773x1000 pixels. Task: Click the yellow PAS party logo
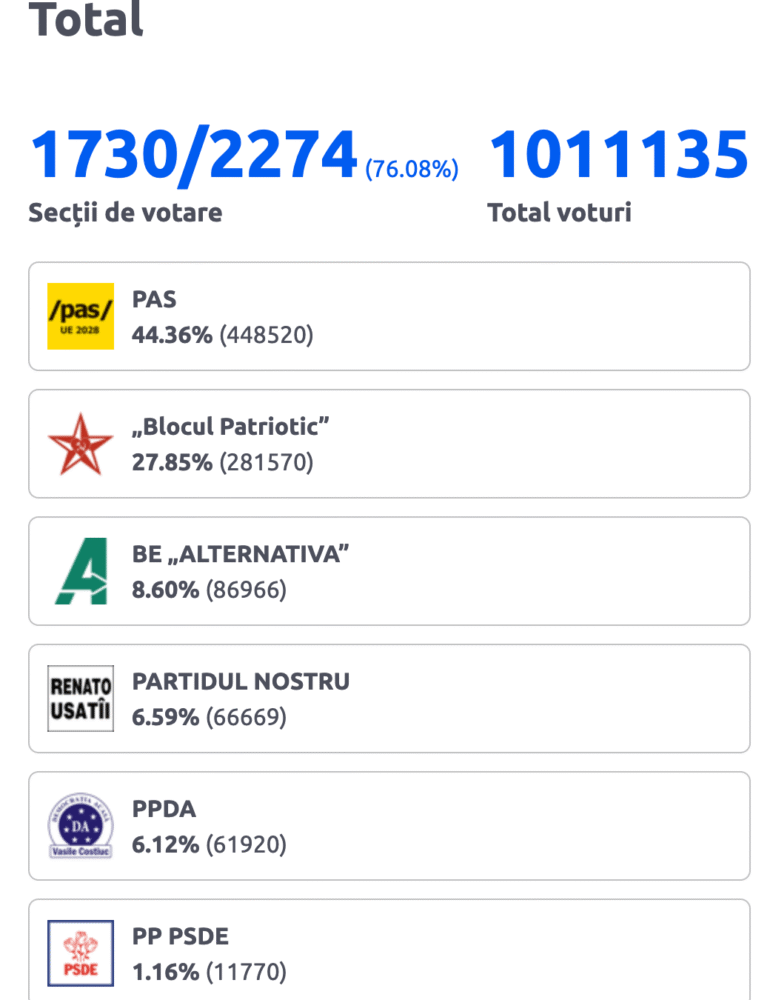click(80, 316)
